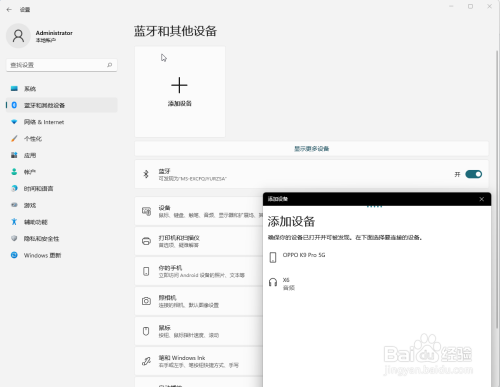
Task: Open the 系统 section in the sidebar
Action: [x=62, y=89]
